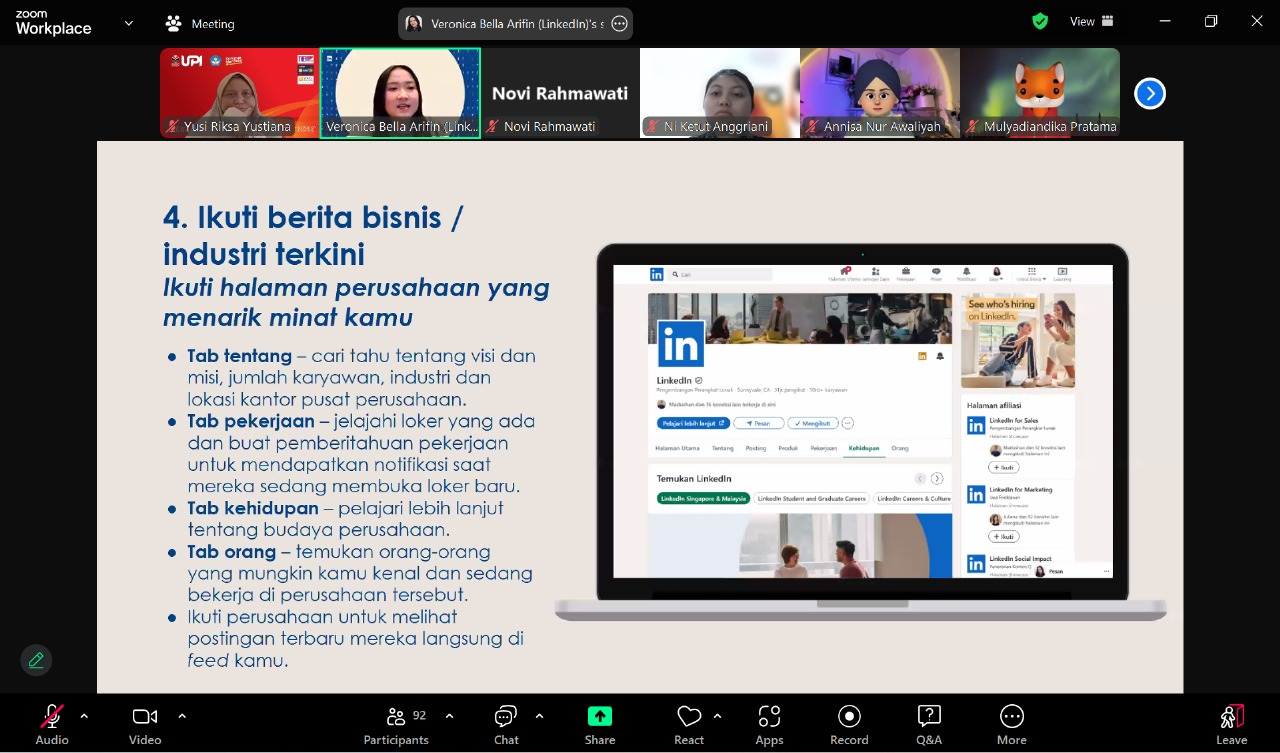Click 'Pesan' button on LinkedIn page
This screenshot has height=753, width=1280.
758,423
